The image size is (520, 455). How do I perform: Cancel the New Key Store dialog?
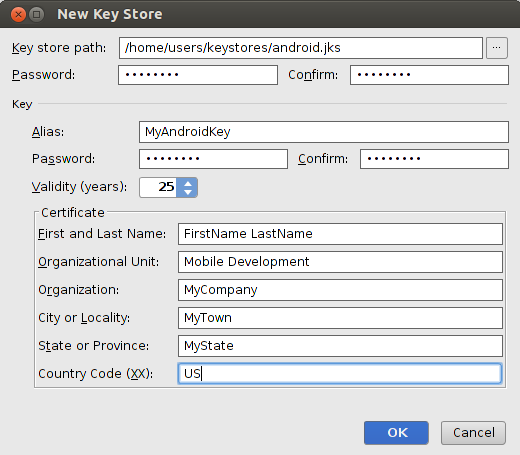[473, 433]
